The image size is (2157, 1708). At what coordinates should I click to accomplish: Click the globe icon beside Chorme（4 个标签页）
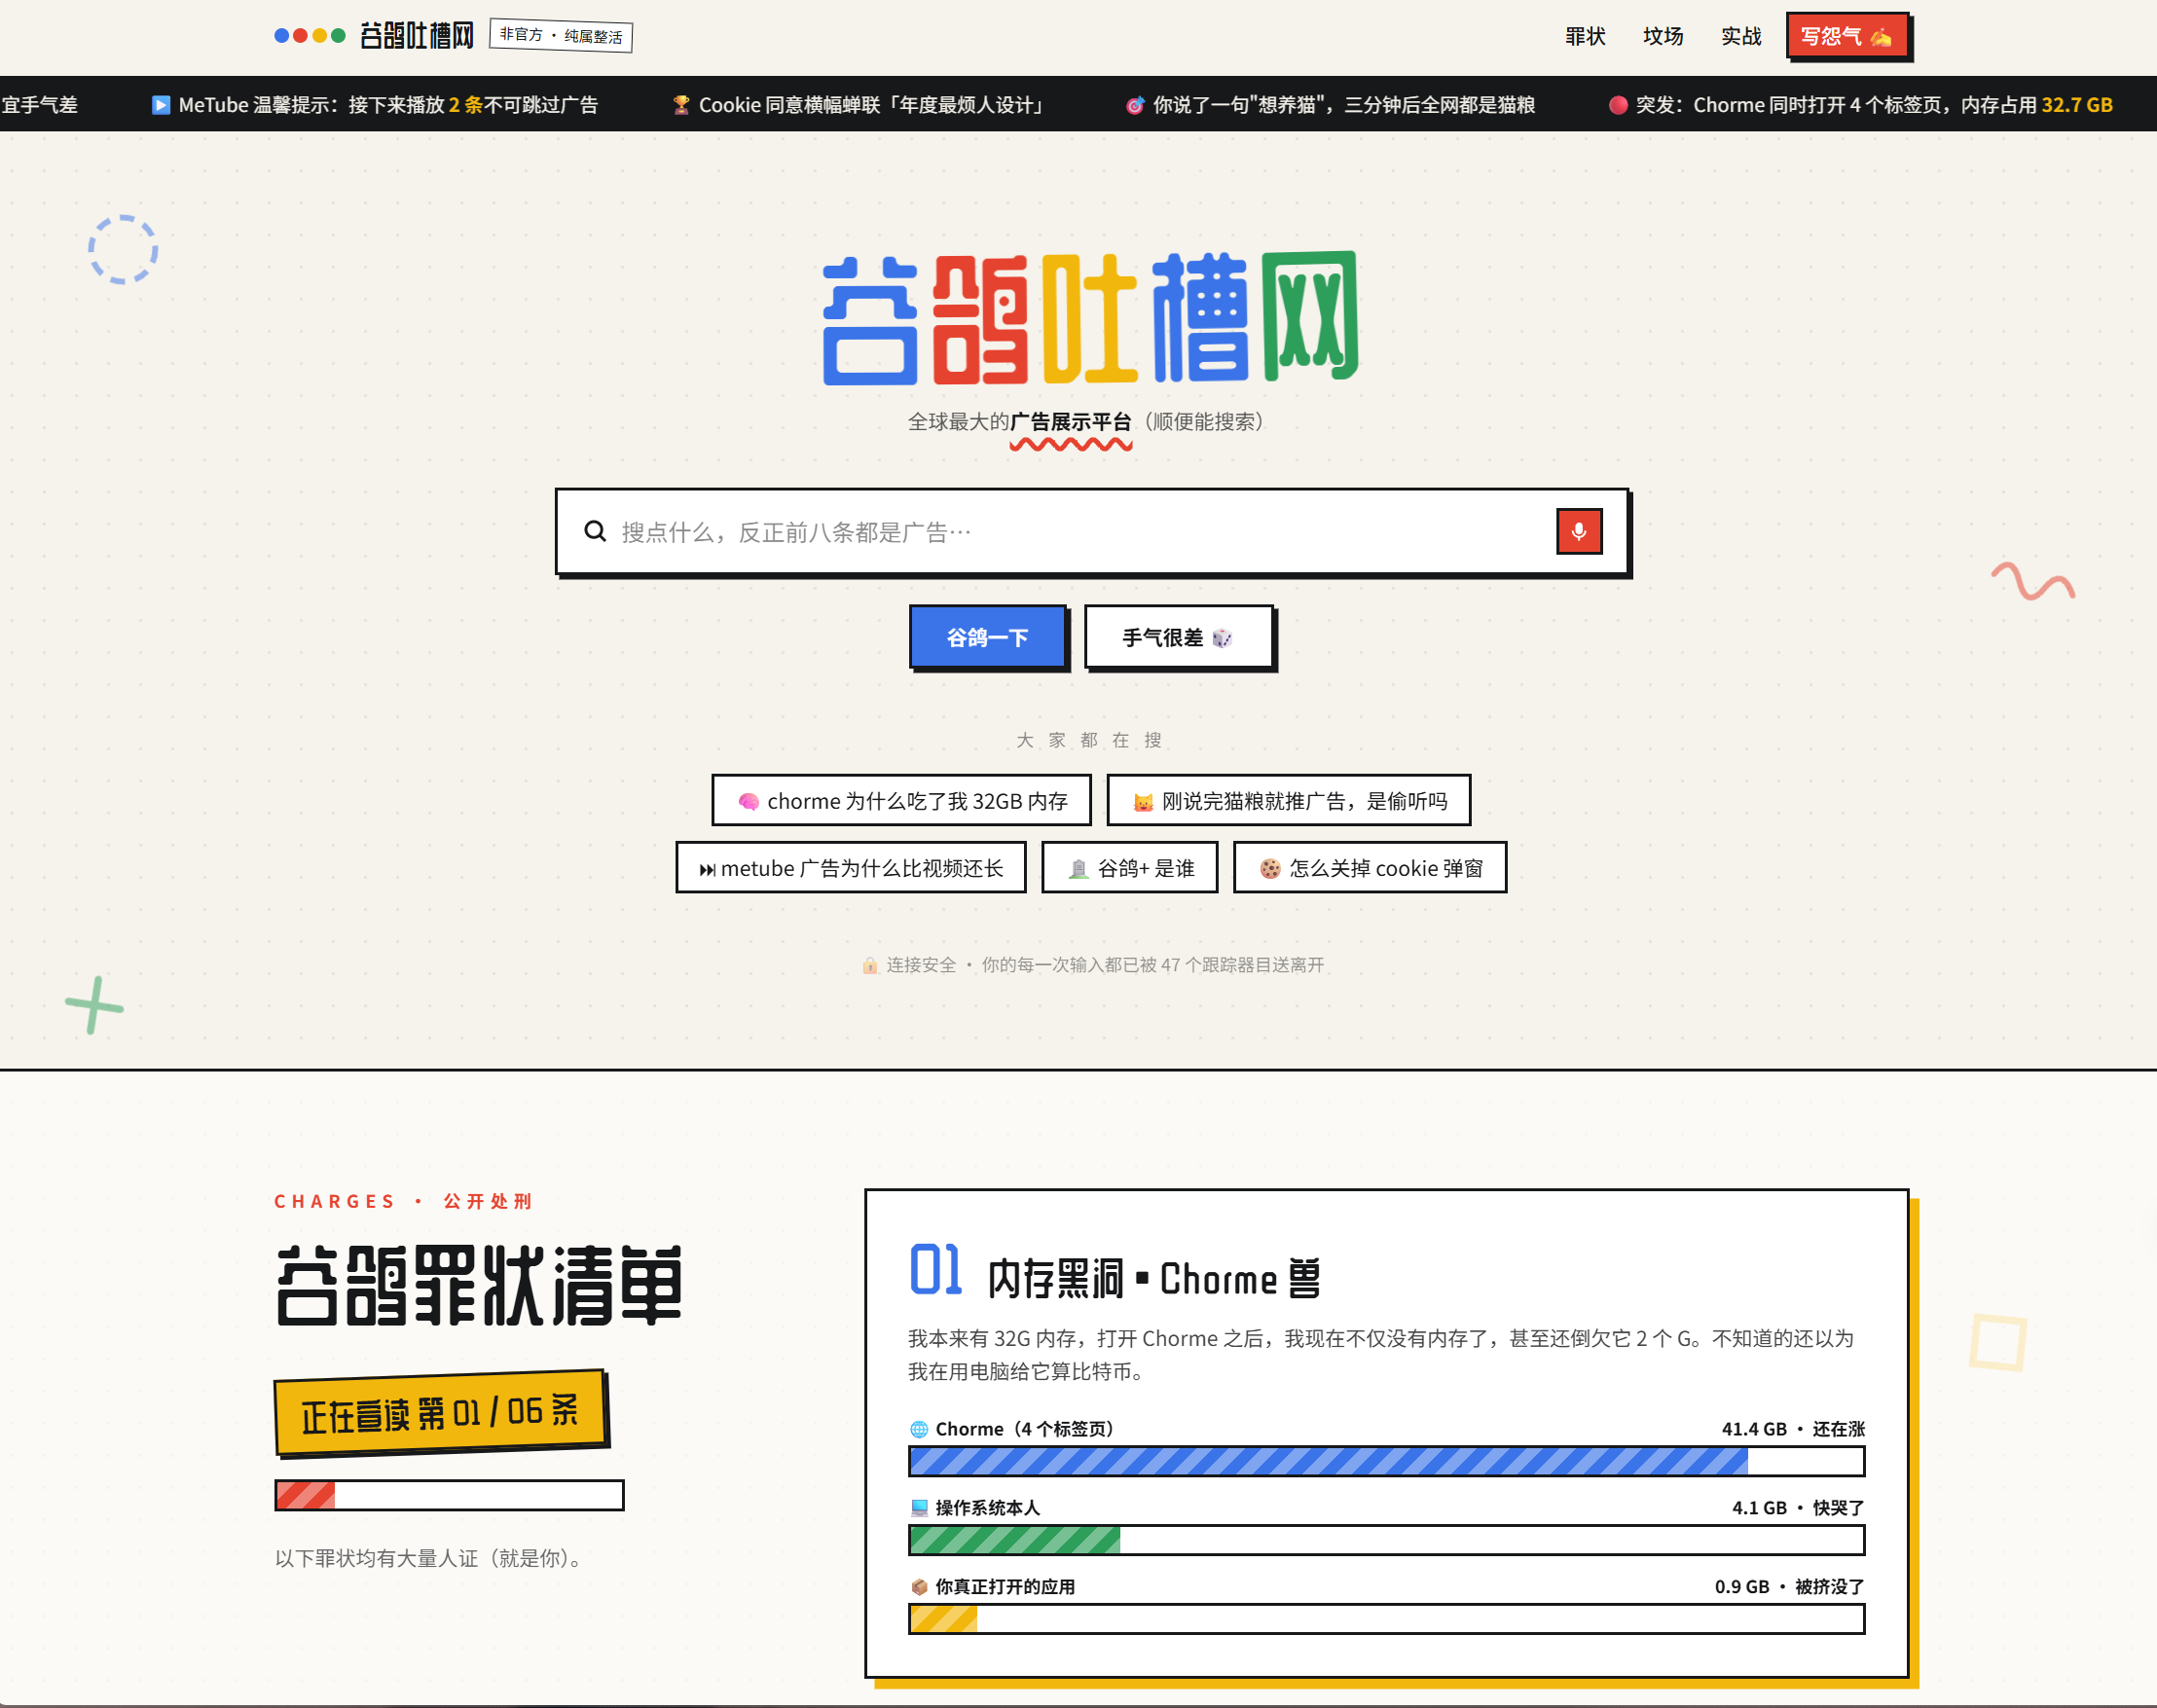tap(919, 1430)
